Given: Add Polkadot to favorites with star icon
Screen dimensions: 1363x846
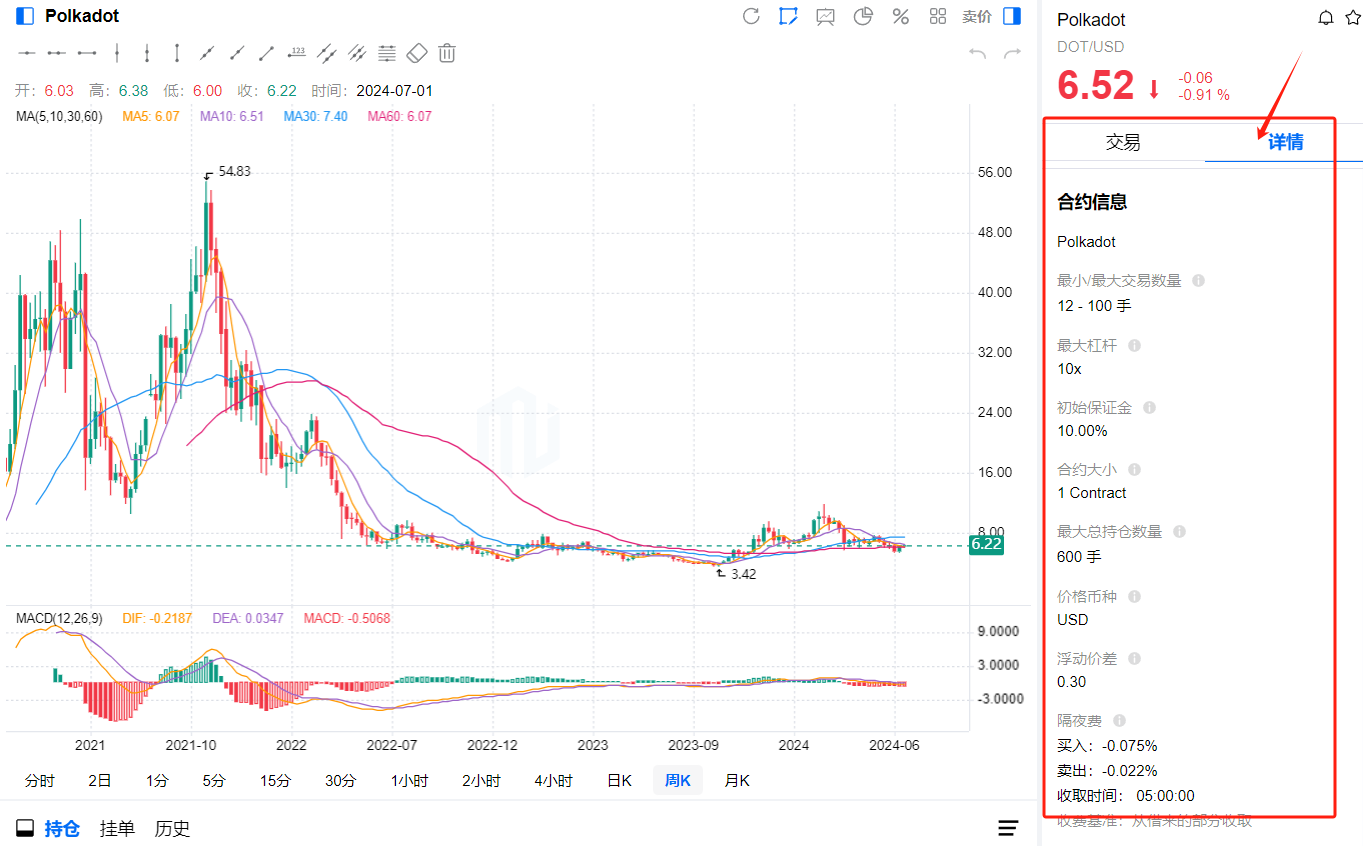Looking at the screenshot, I should (1352, 18).
